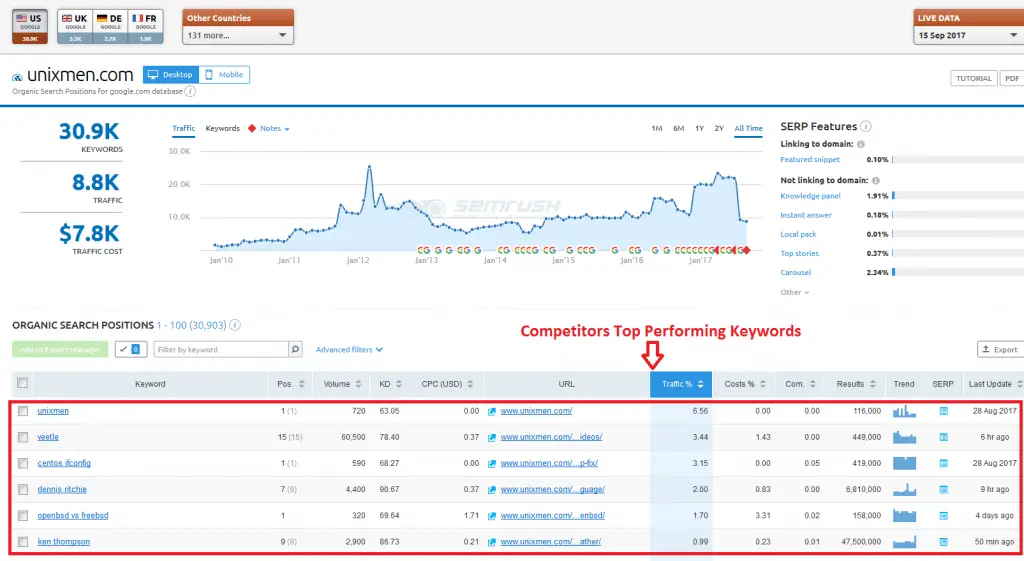This screenshot has width=1024, height=561.
Task: Open the Live Data date dropdown
Action: point(968,35)
